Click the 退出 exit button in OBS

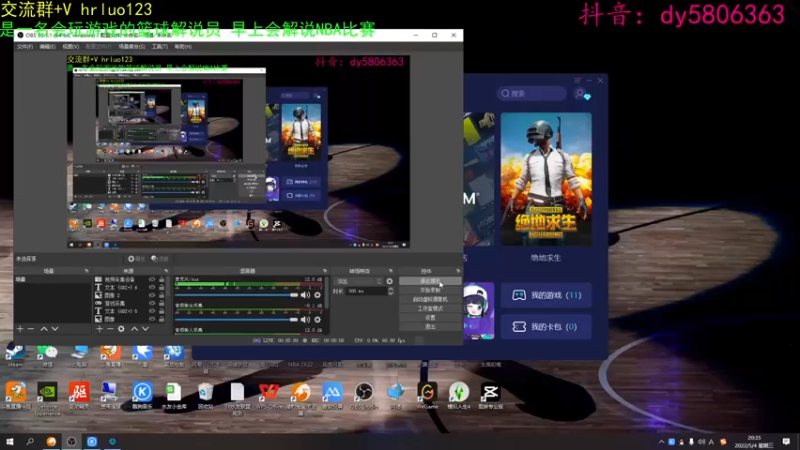[430, 327]
